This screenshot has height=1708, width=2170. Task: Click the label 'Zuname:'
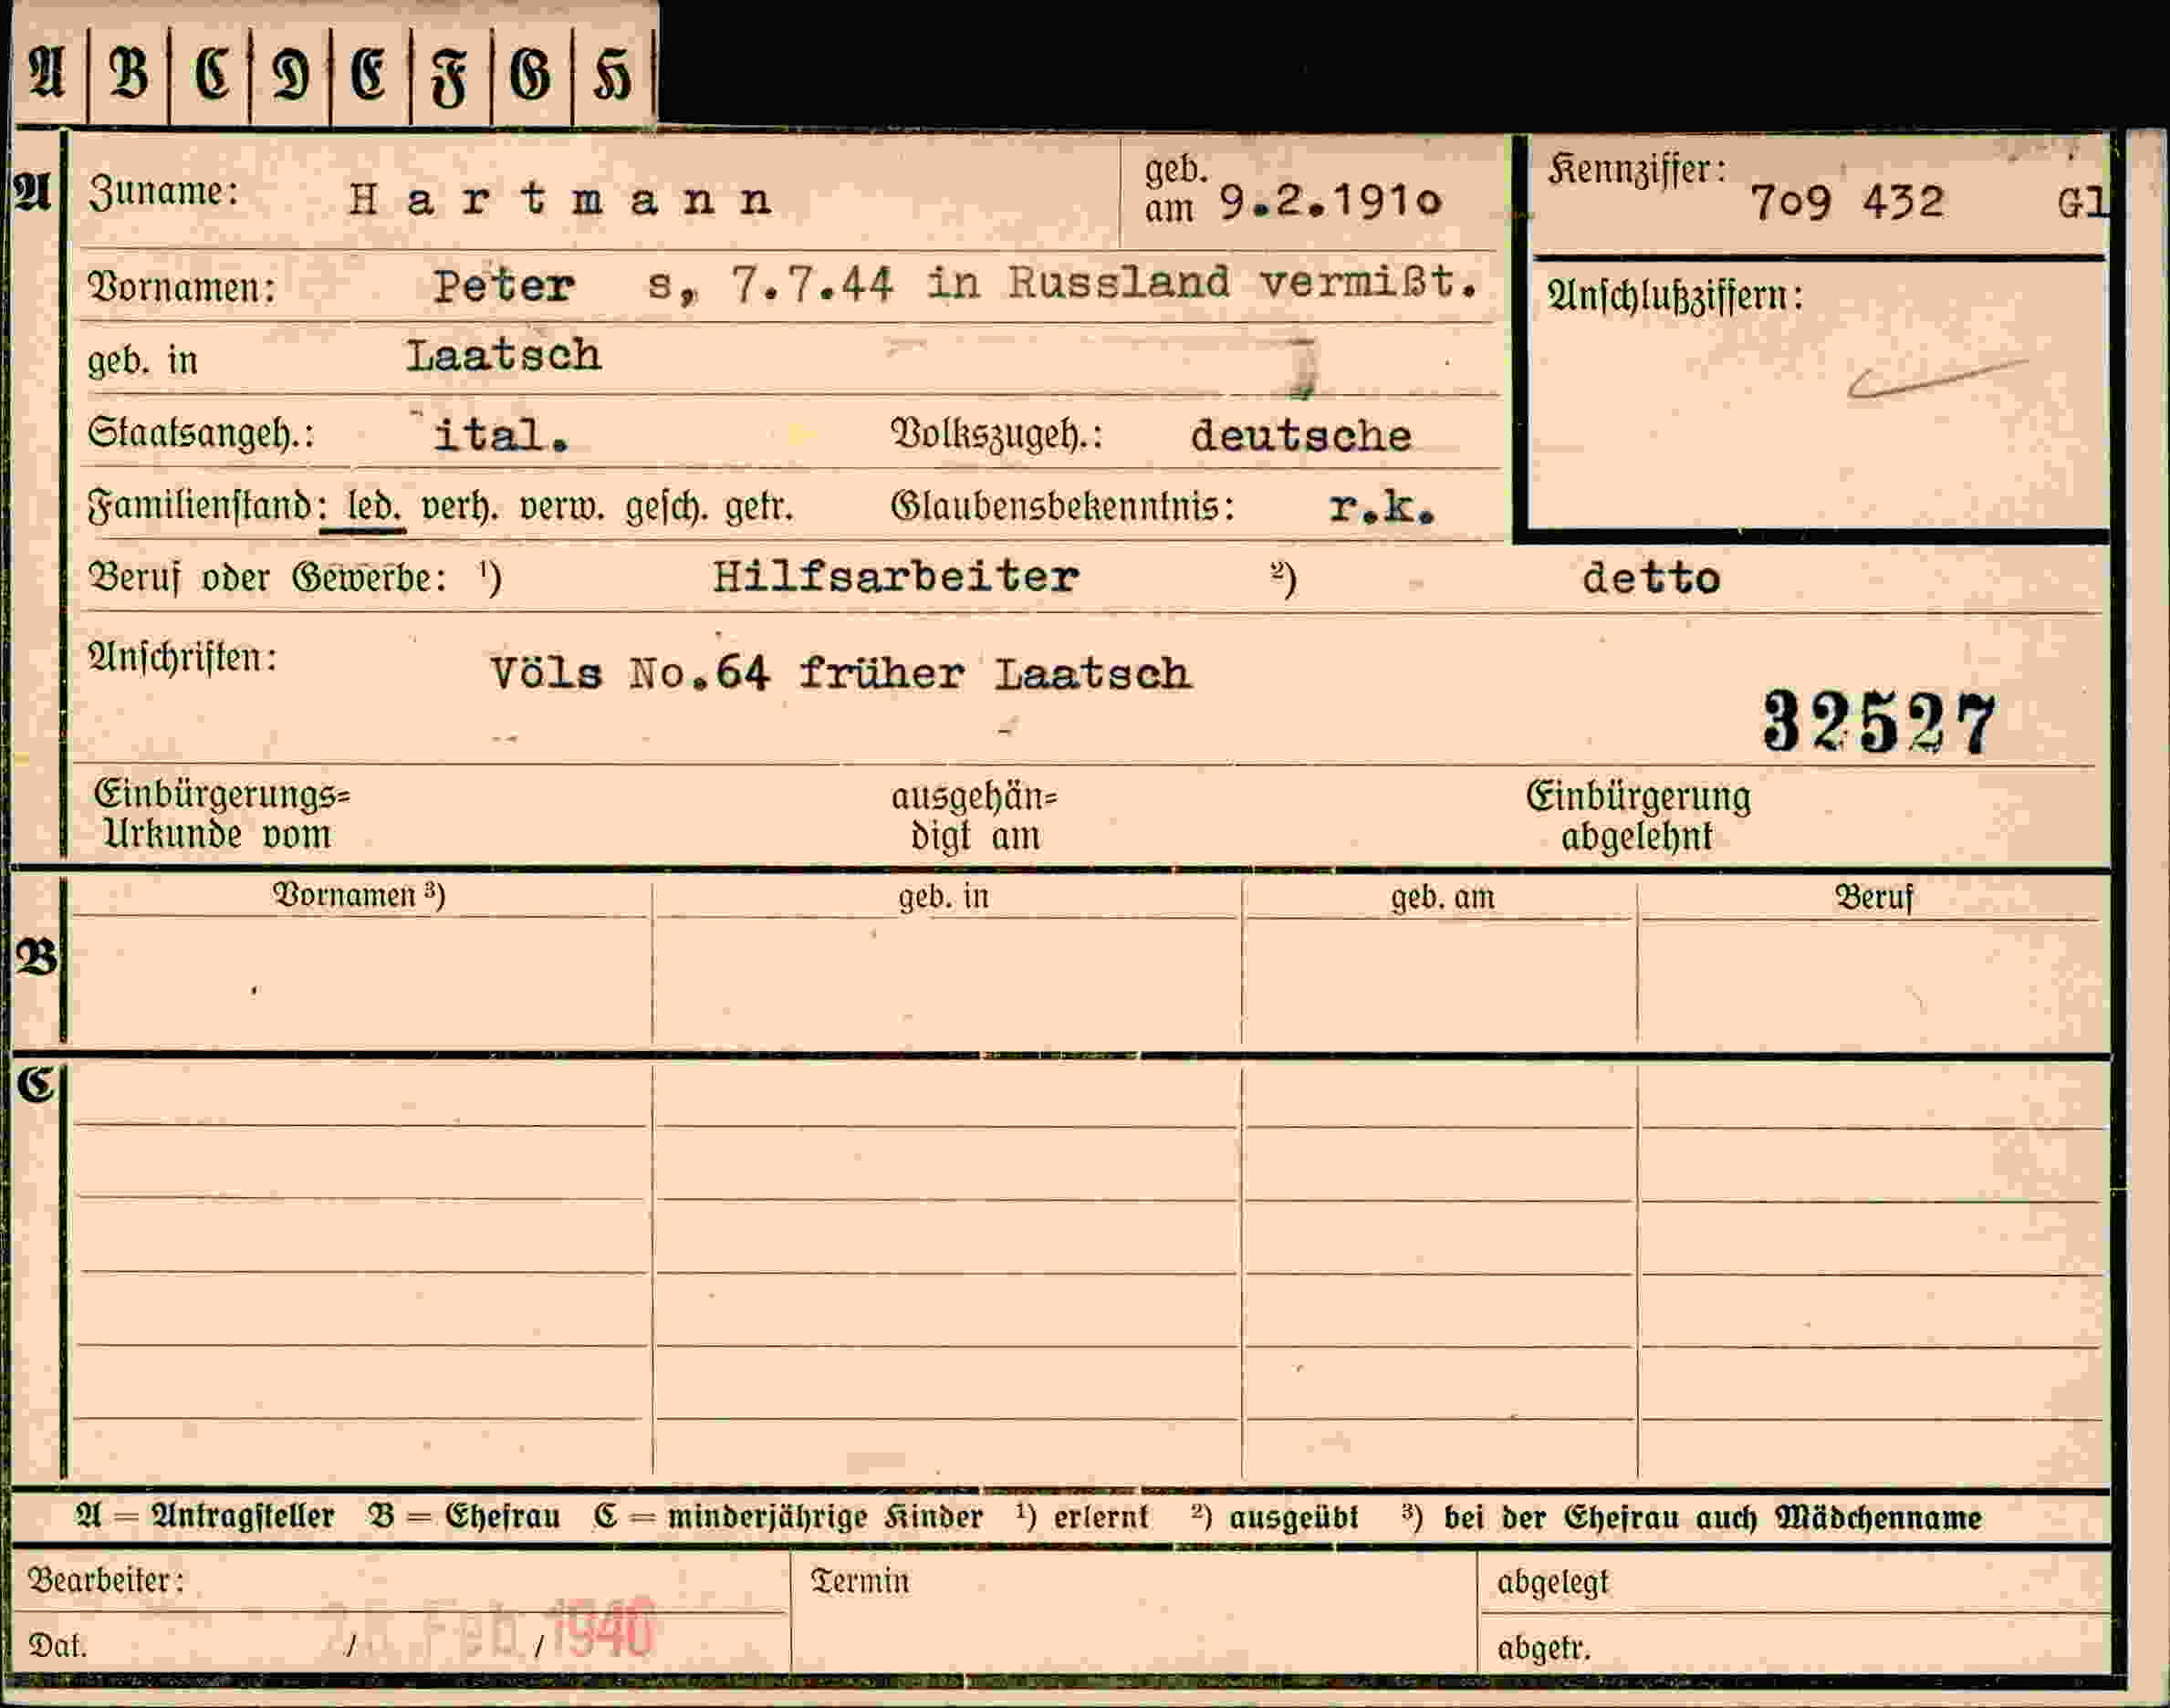coord(164,192)
